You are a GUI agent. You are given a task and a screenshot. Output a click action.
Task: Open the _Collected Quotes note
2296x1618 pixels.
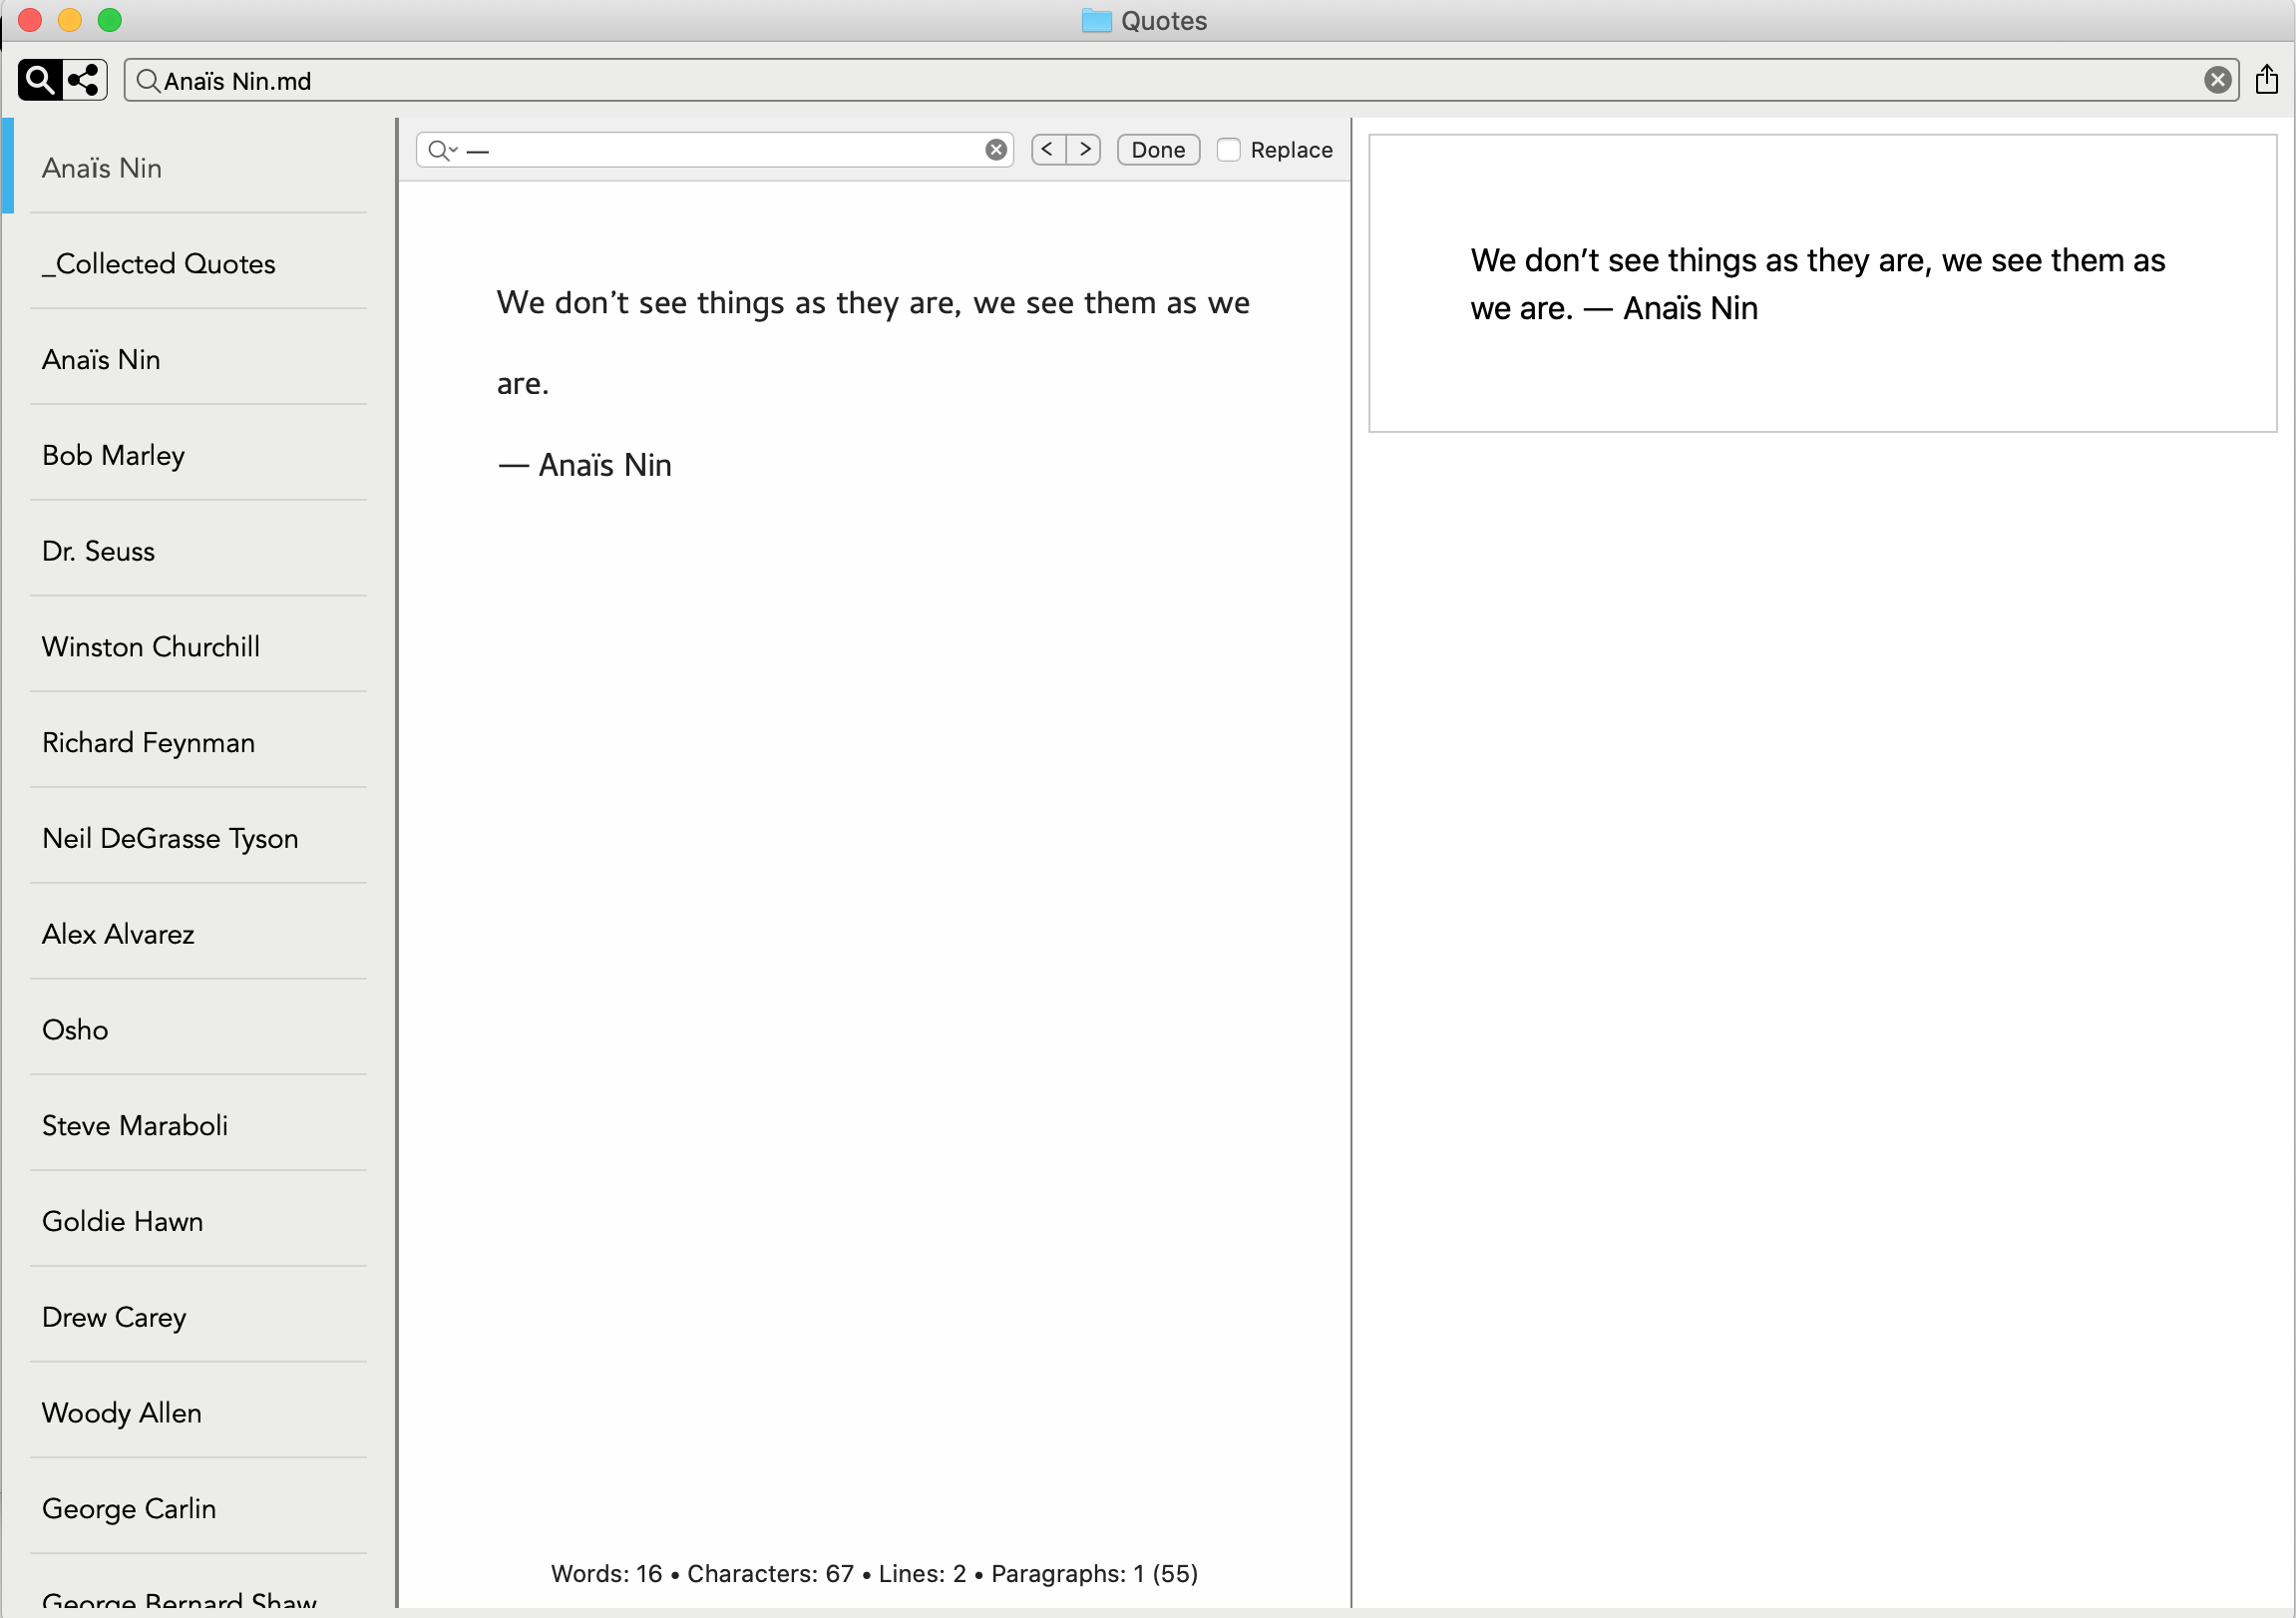click(159, 264)
